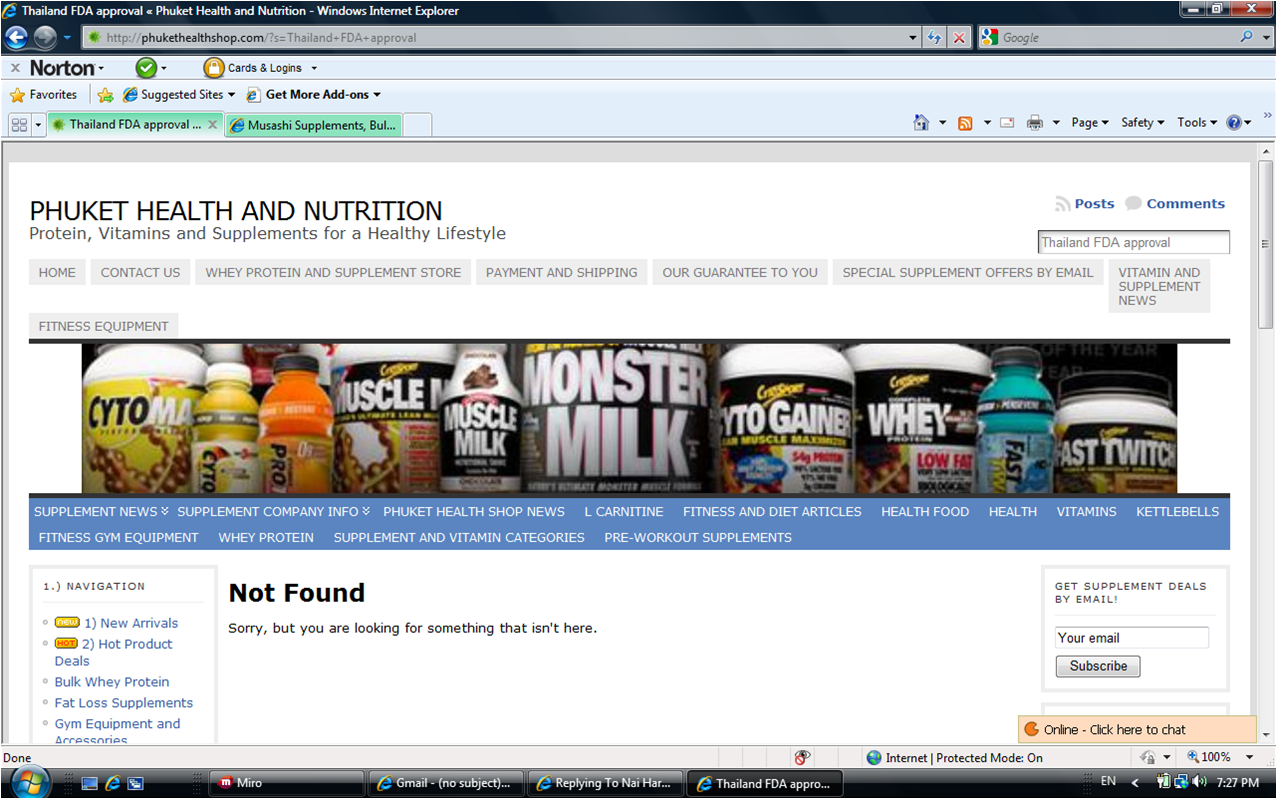The image size is (1277, 799).
Task: Close the Thailand FDA approval tab
Action: (212, 125)
